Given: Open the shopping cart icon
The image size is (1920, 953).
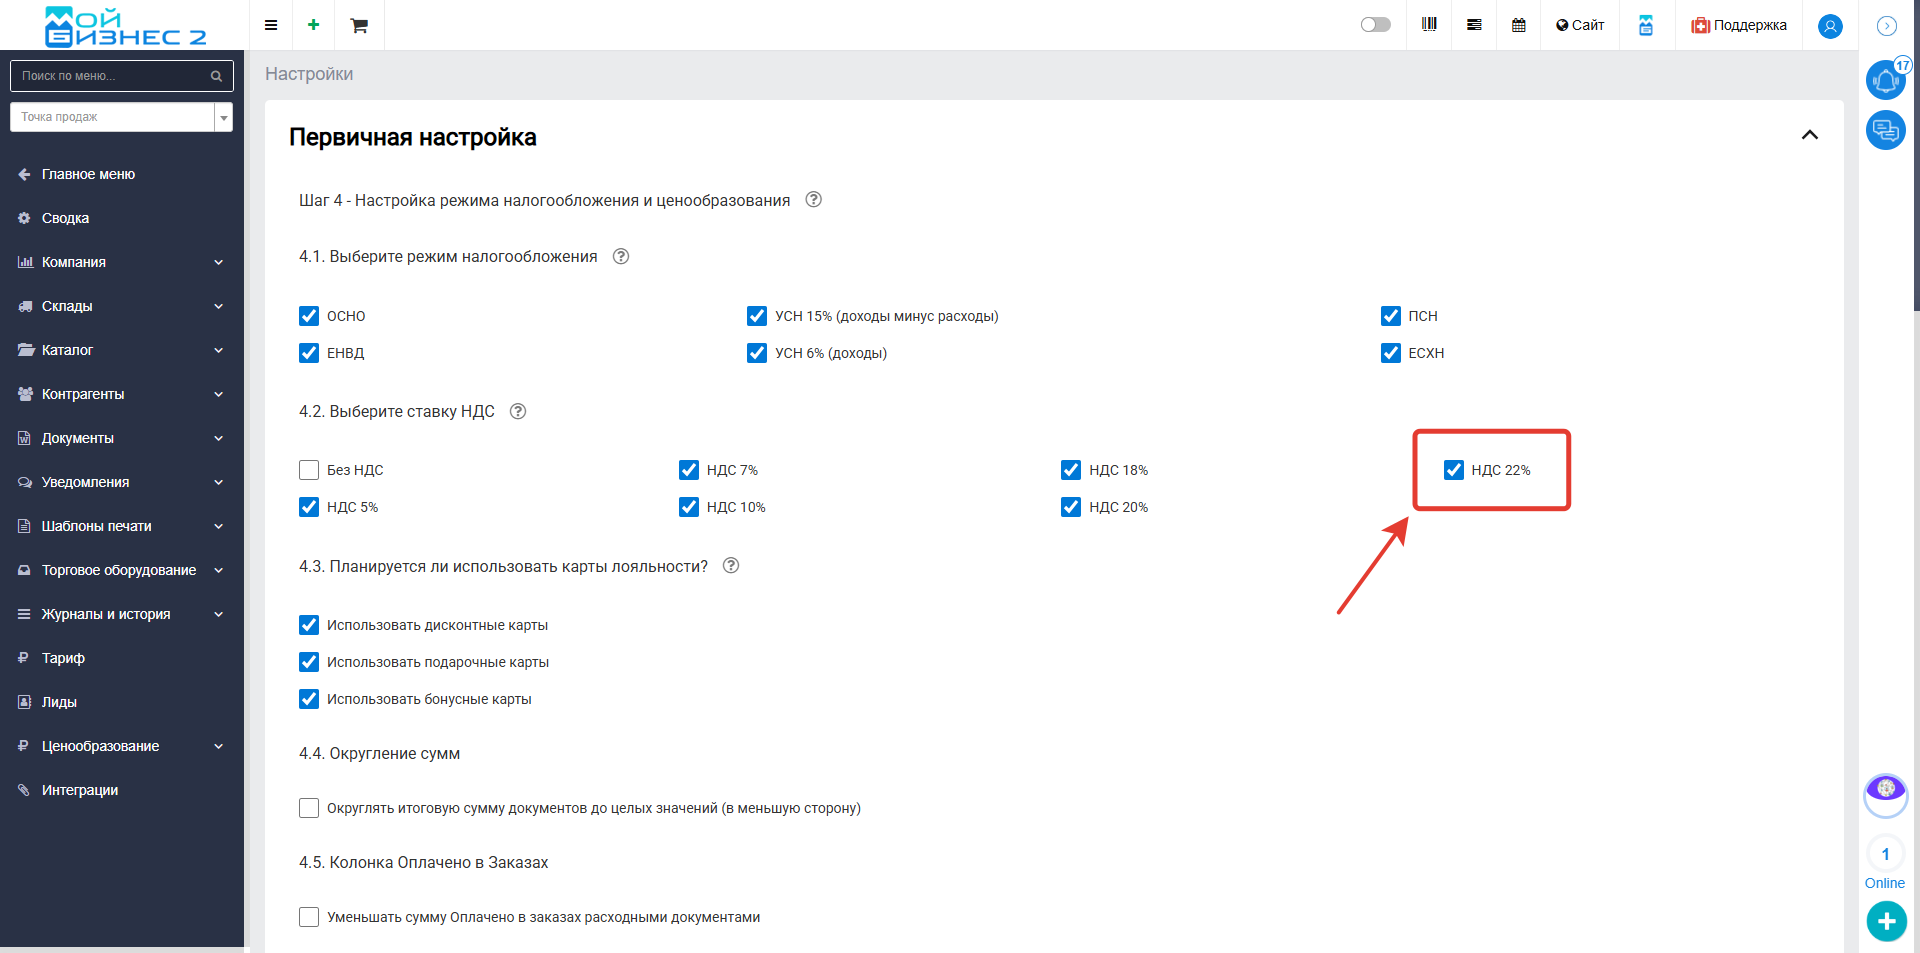Looking at the screenshot, I should [x=359, y=25].
